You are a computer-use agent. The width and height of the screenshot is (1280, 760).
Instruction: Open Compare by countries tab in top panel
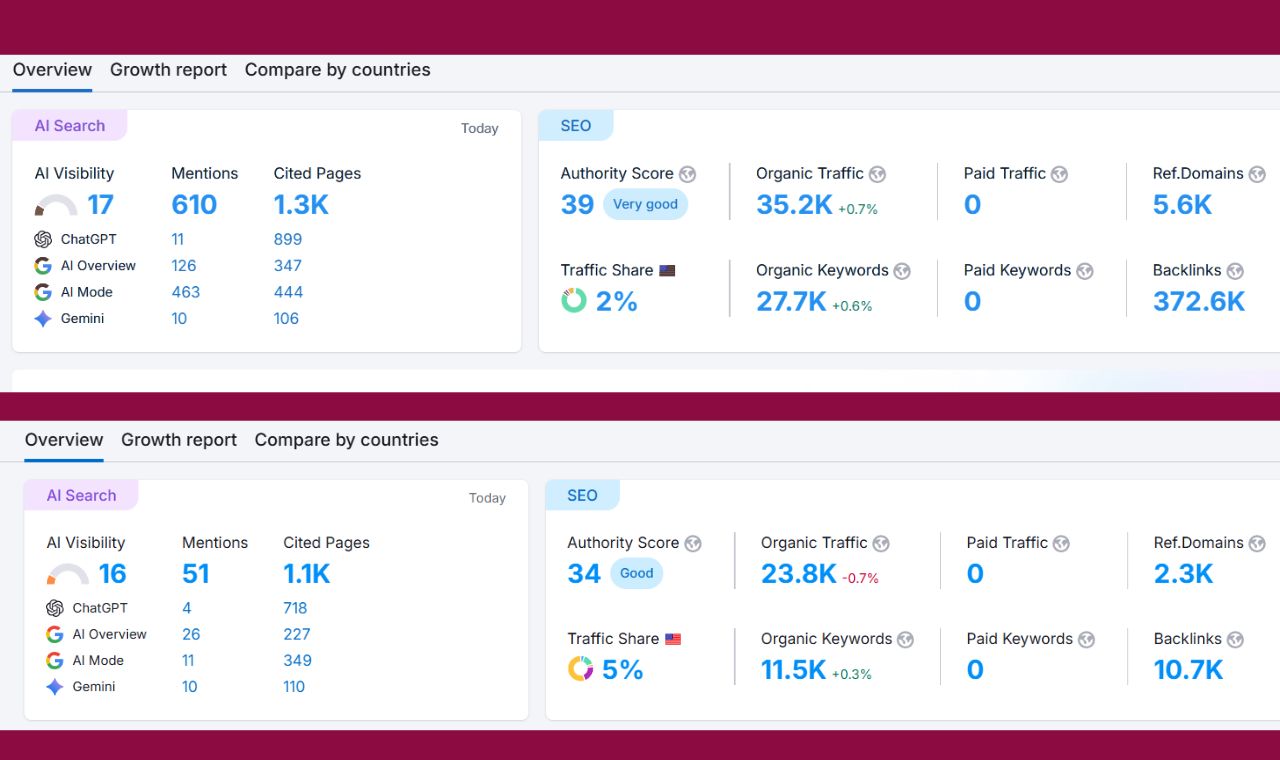tap(337, 70)
